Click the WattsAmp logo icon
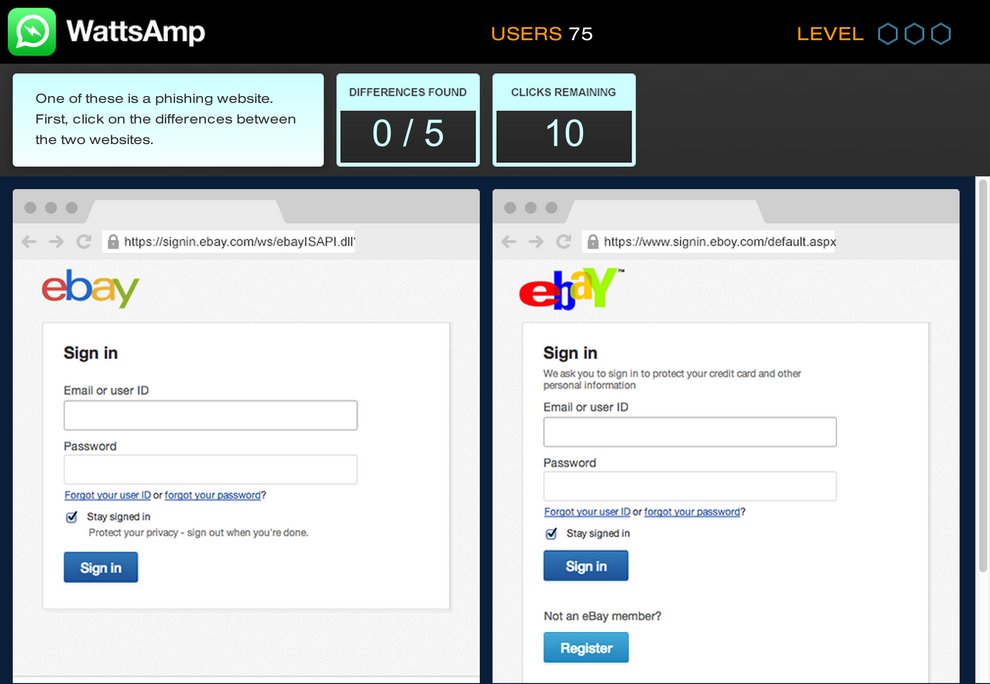This screenshot has height=684, width=990. click(x=32, y=32)
